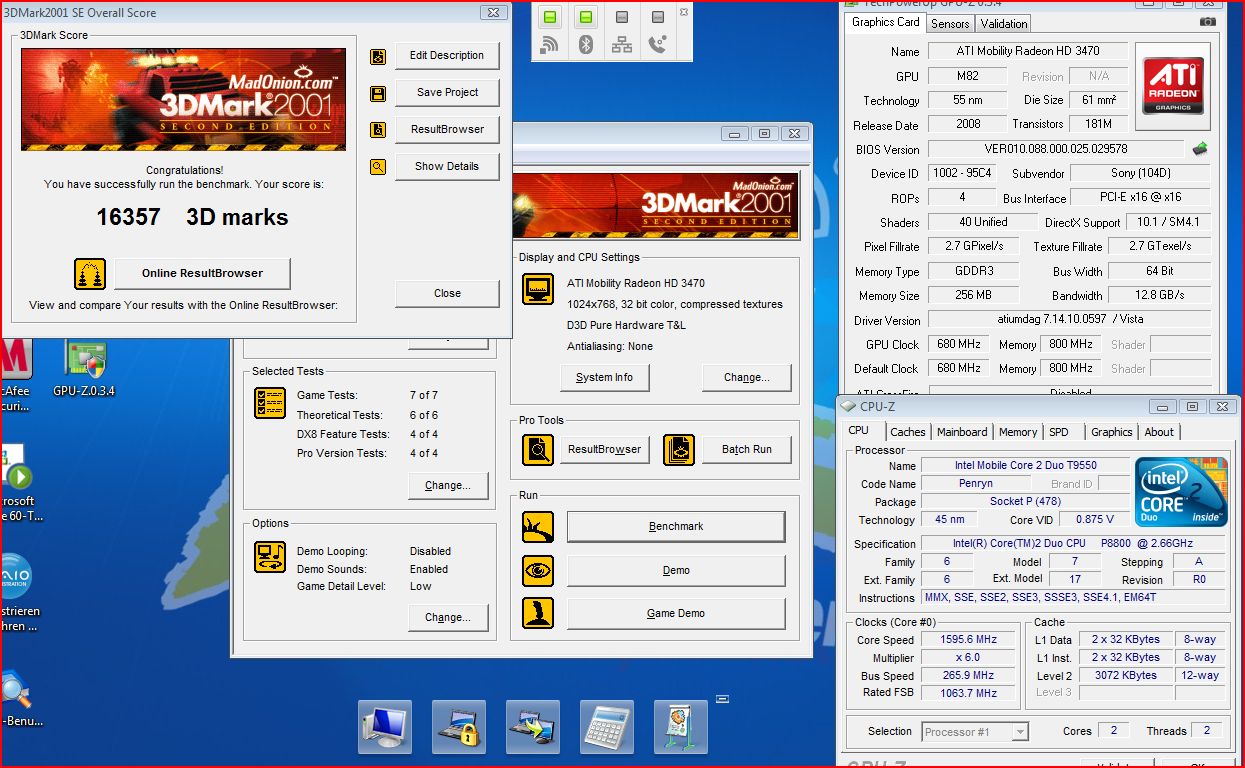
Task: Click the Pro Tools ResultBrowser magnifier icon
Action: 538,450
